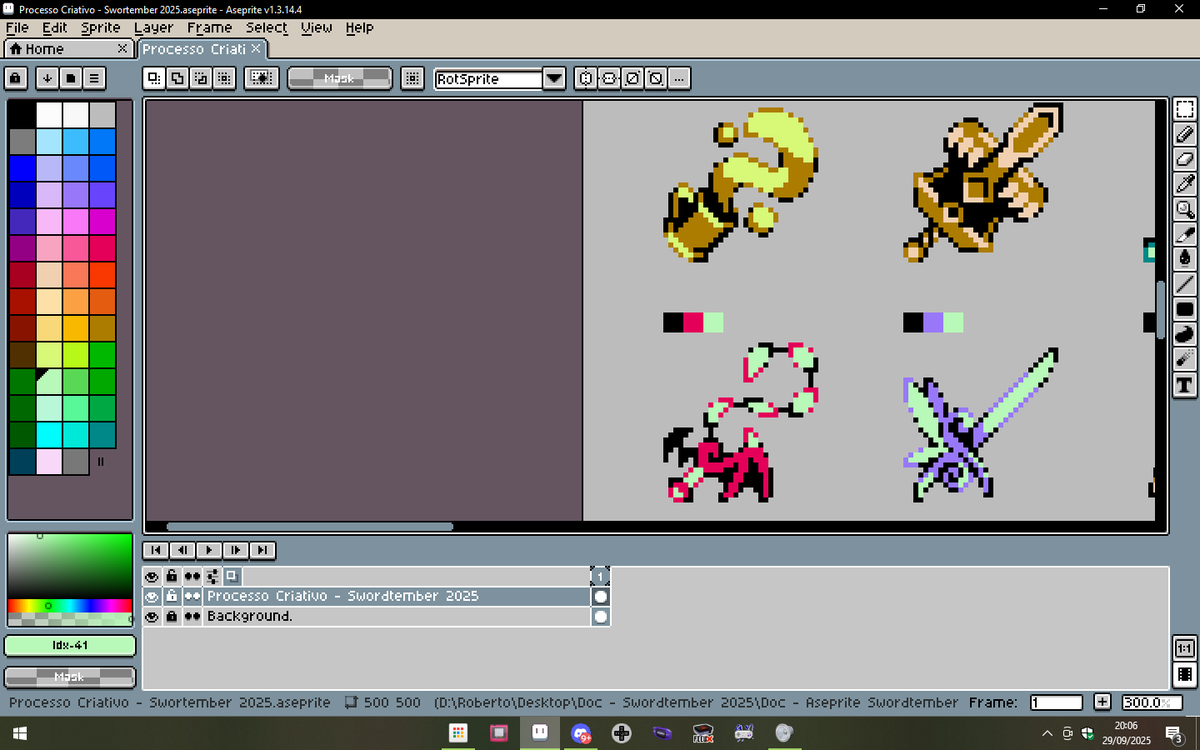This screenshot has height=750, width=1200.
Task: Select the Eyedropper tool
Action: pyautogui.click(x=1184, y=184)
